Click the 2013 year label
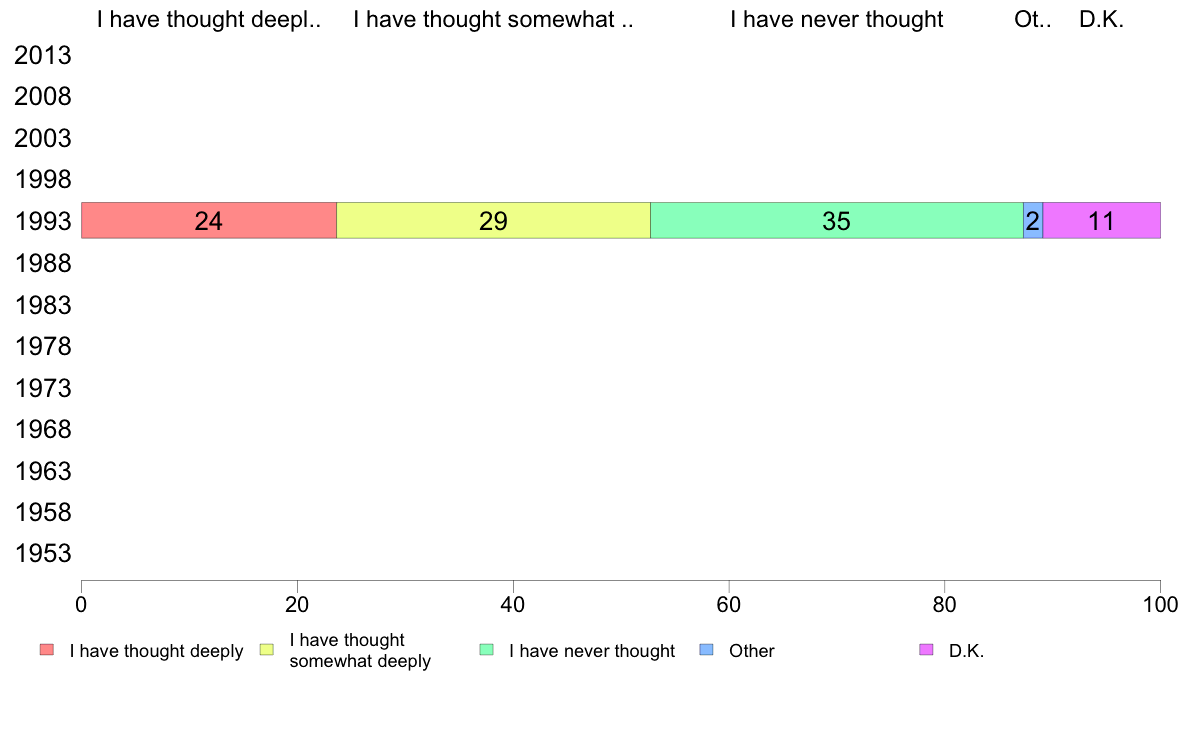Viewport: 1188px width, 736px height. pos(43,55)
